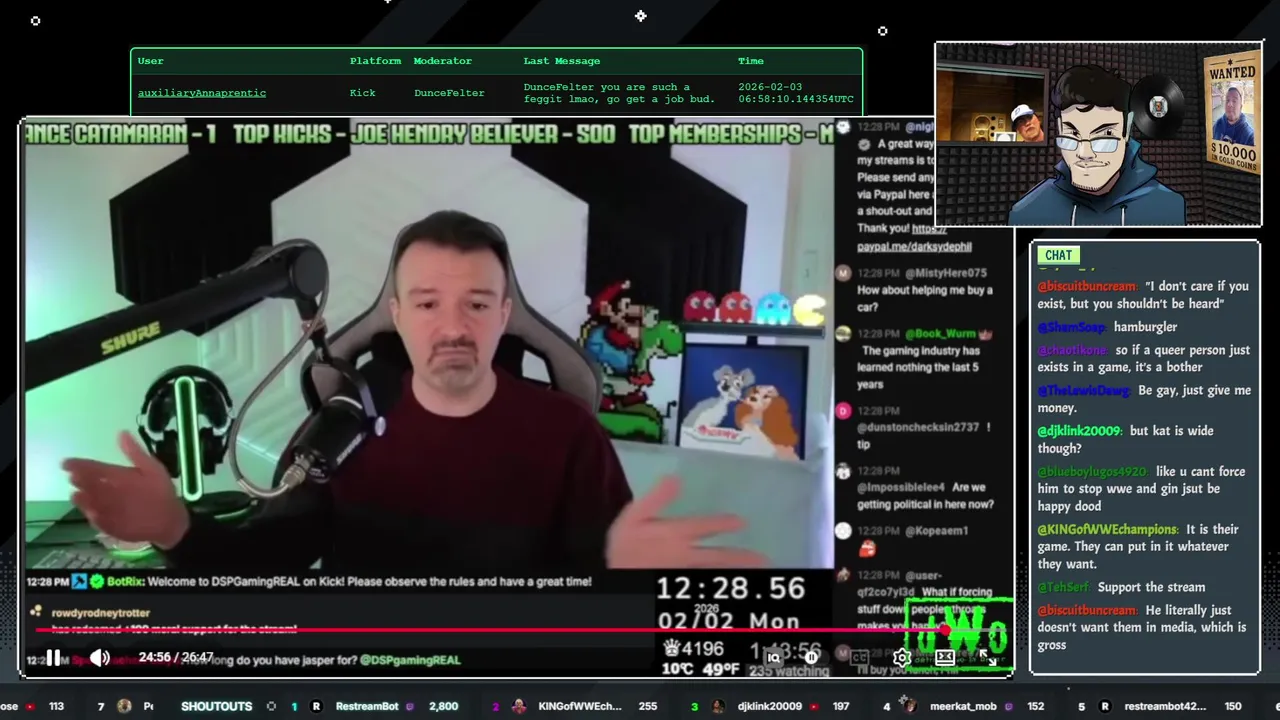Click the 12:28.56 stream clock overlay
This screenshot has height=720, width=1280.
[731, 588]
